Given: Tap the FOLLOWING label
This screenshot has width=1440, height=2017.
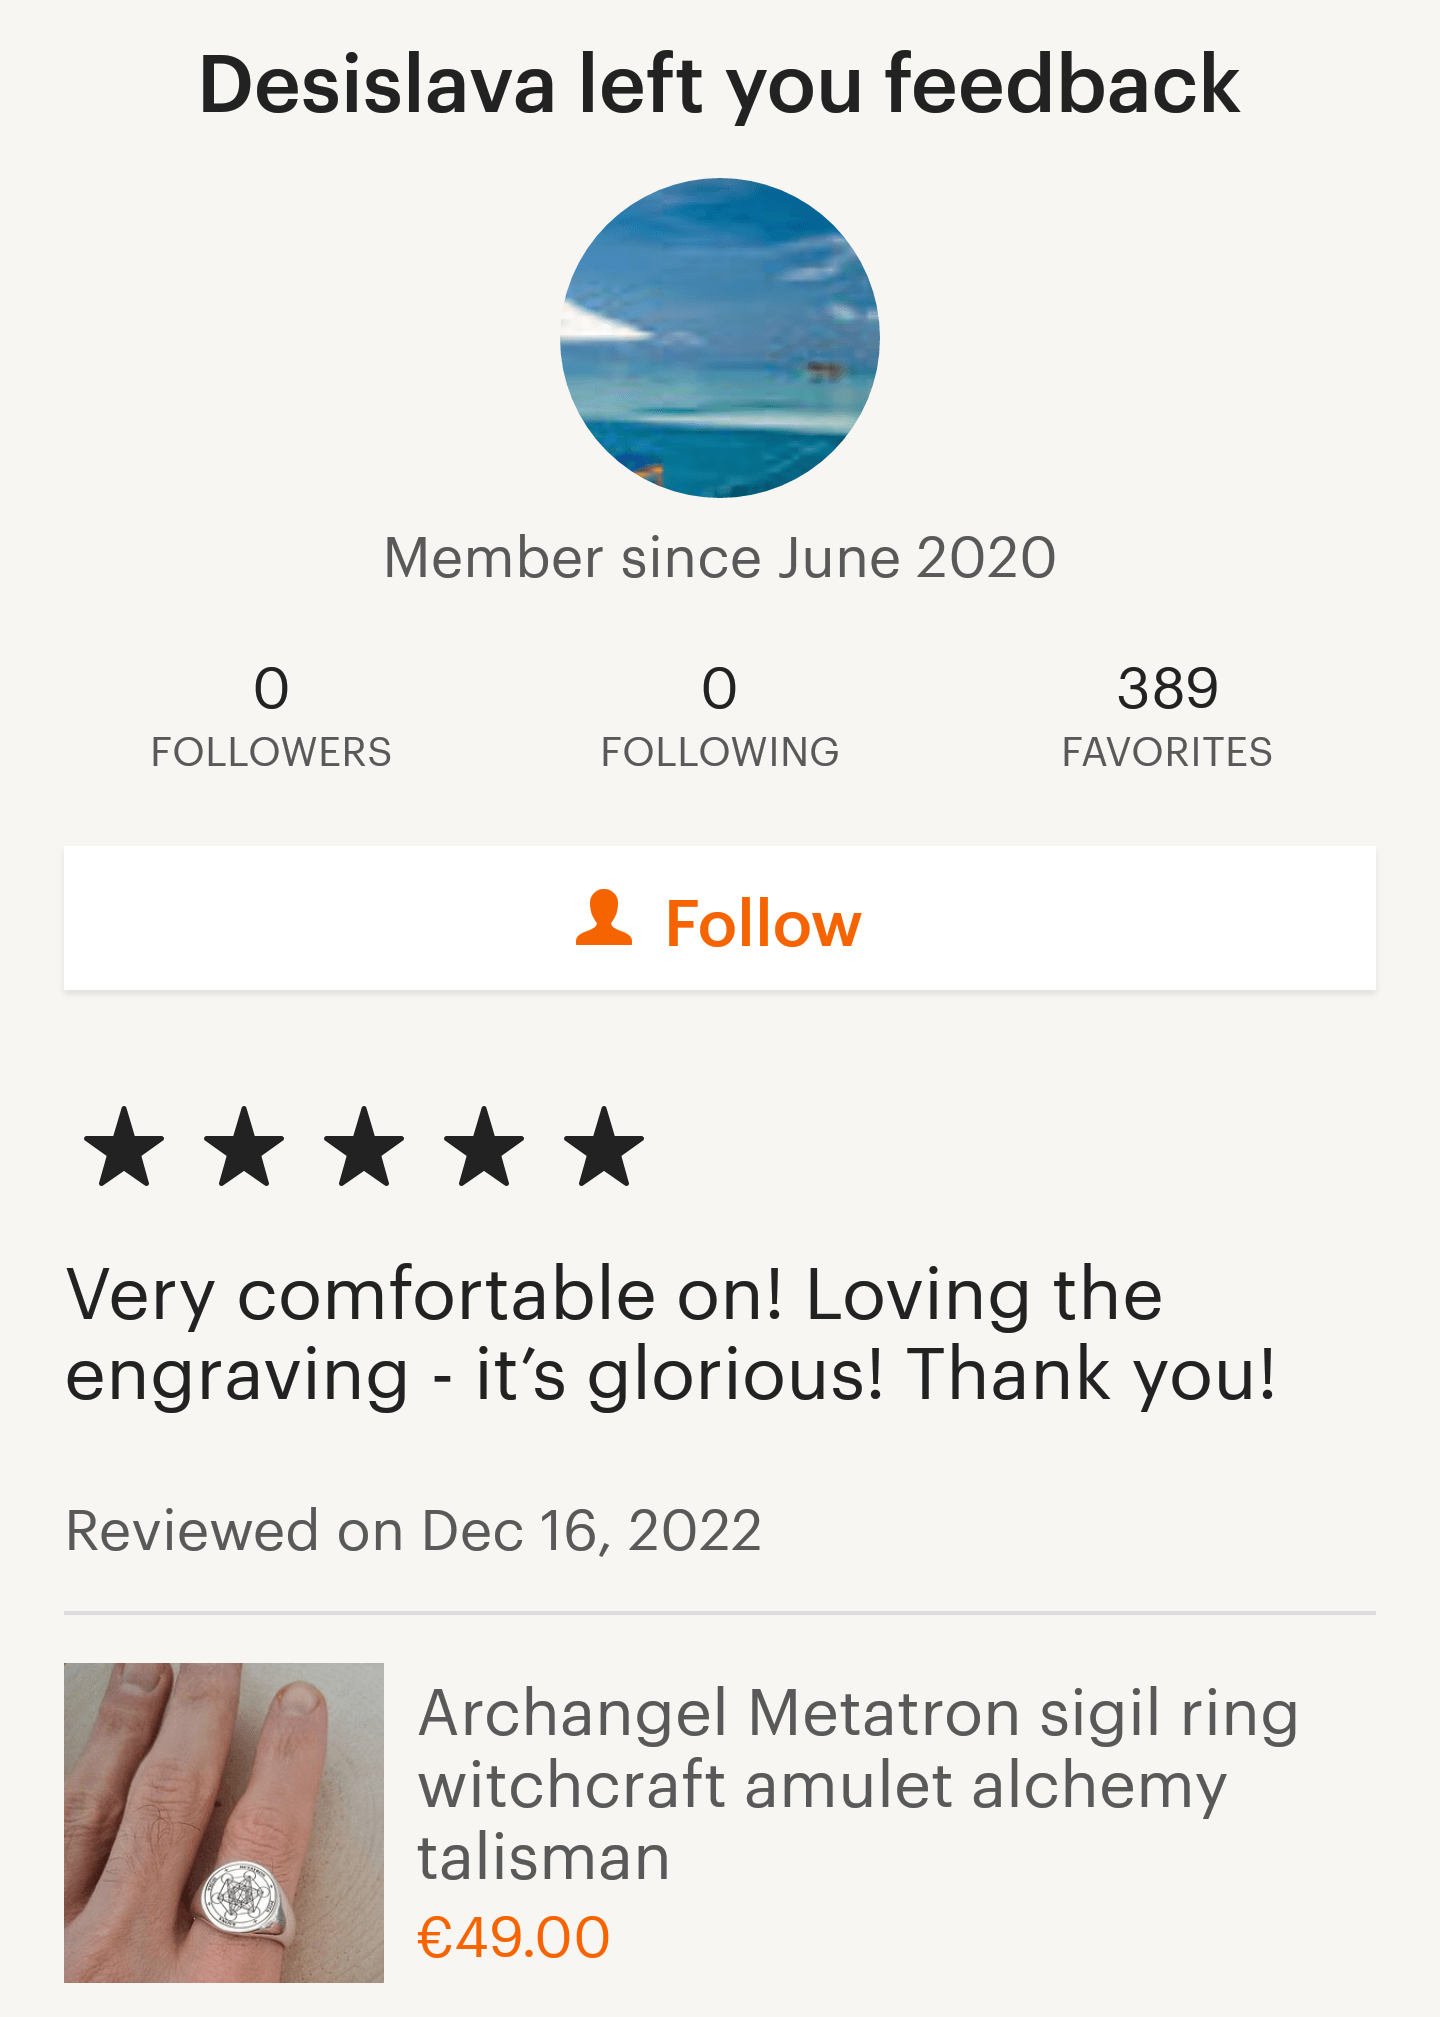Looking at the screenshot, I should click(x=720, y=752).
